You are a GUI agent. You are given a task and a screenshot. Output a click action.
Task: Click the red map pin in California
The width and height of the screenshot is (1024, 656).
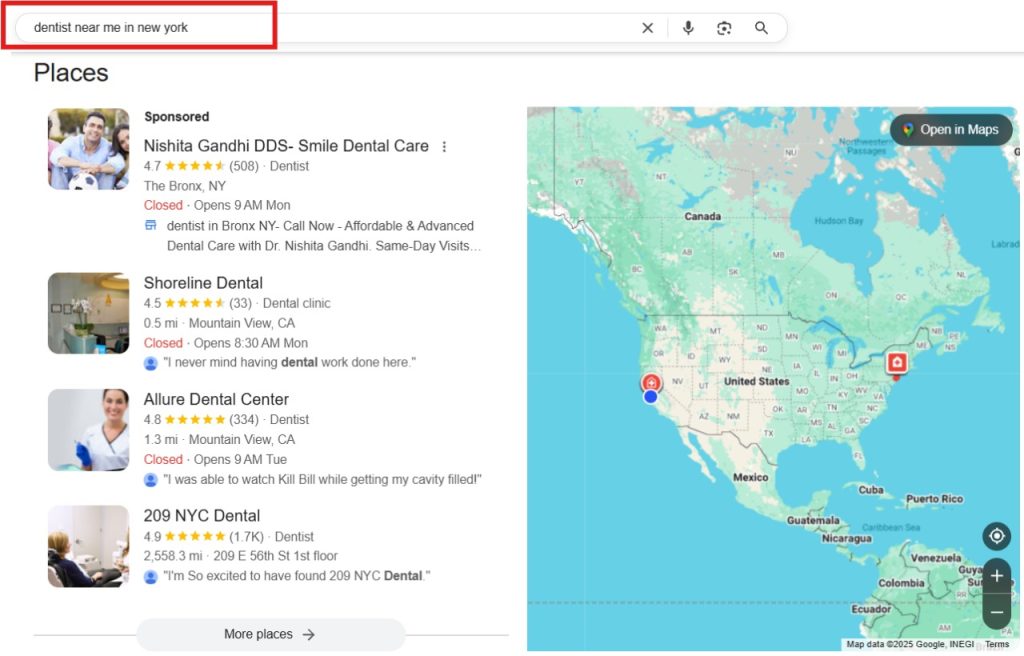coord(651,383)
